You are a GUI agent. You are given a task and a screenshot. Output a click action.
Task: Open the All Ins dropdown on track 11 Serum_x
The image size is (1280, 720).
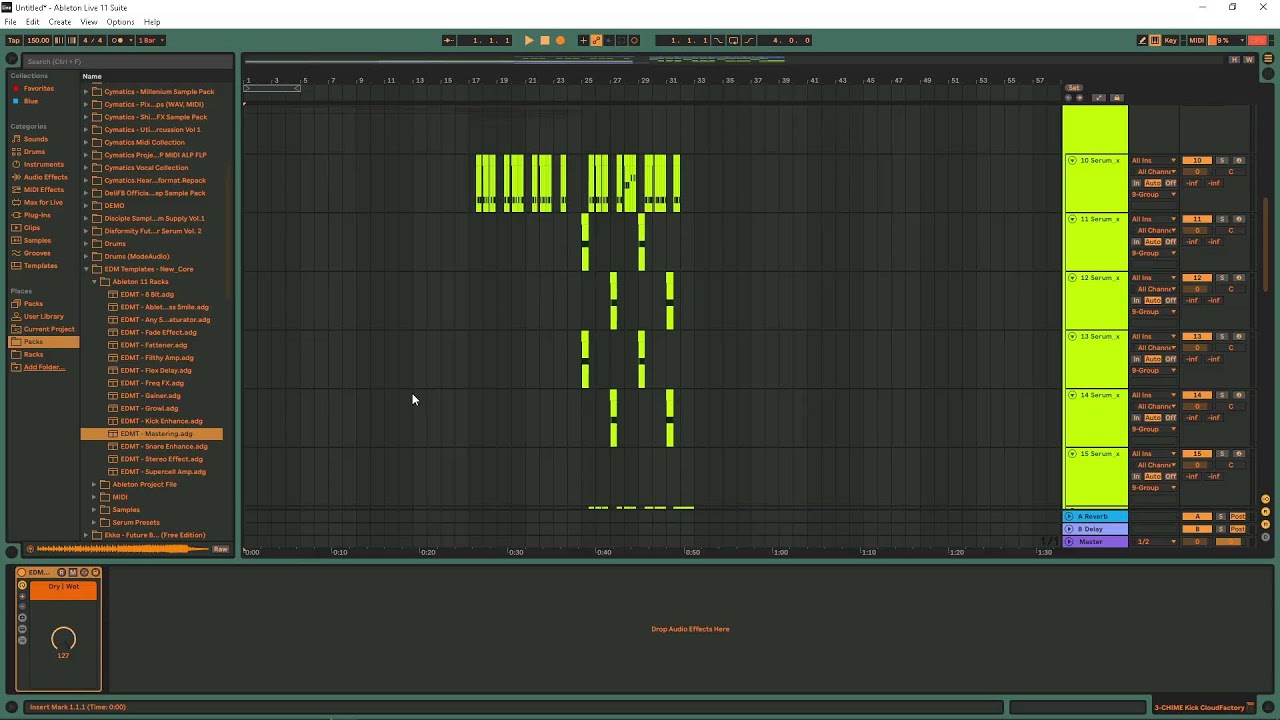pyautogui.click(x=1154, y=219)
